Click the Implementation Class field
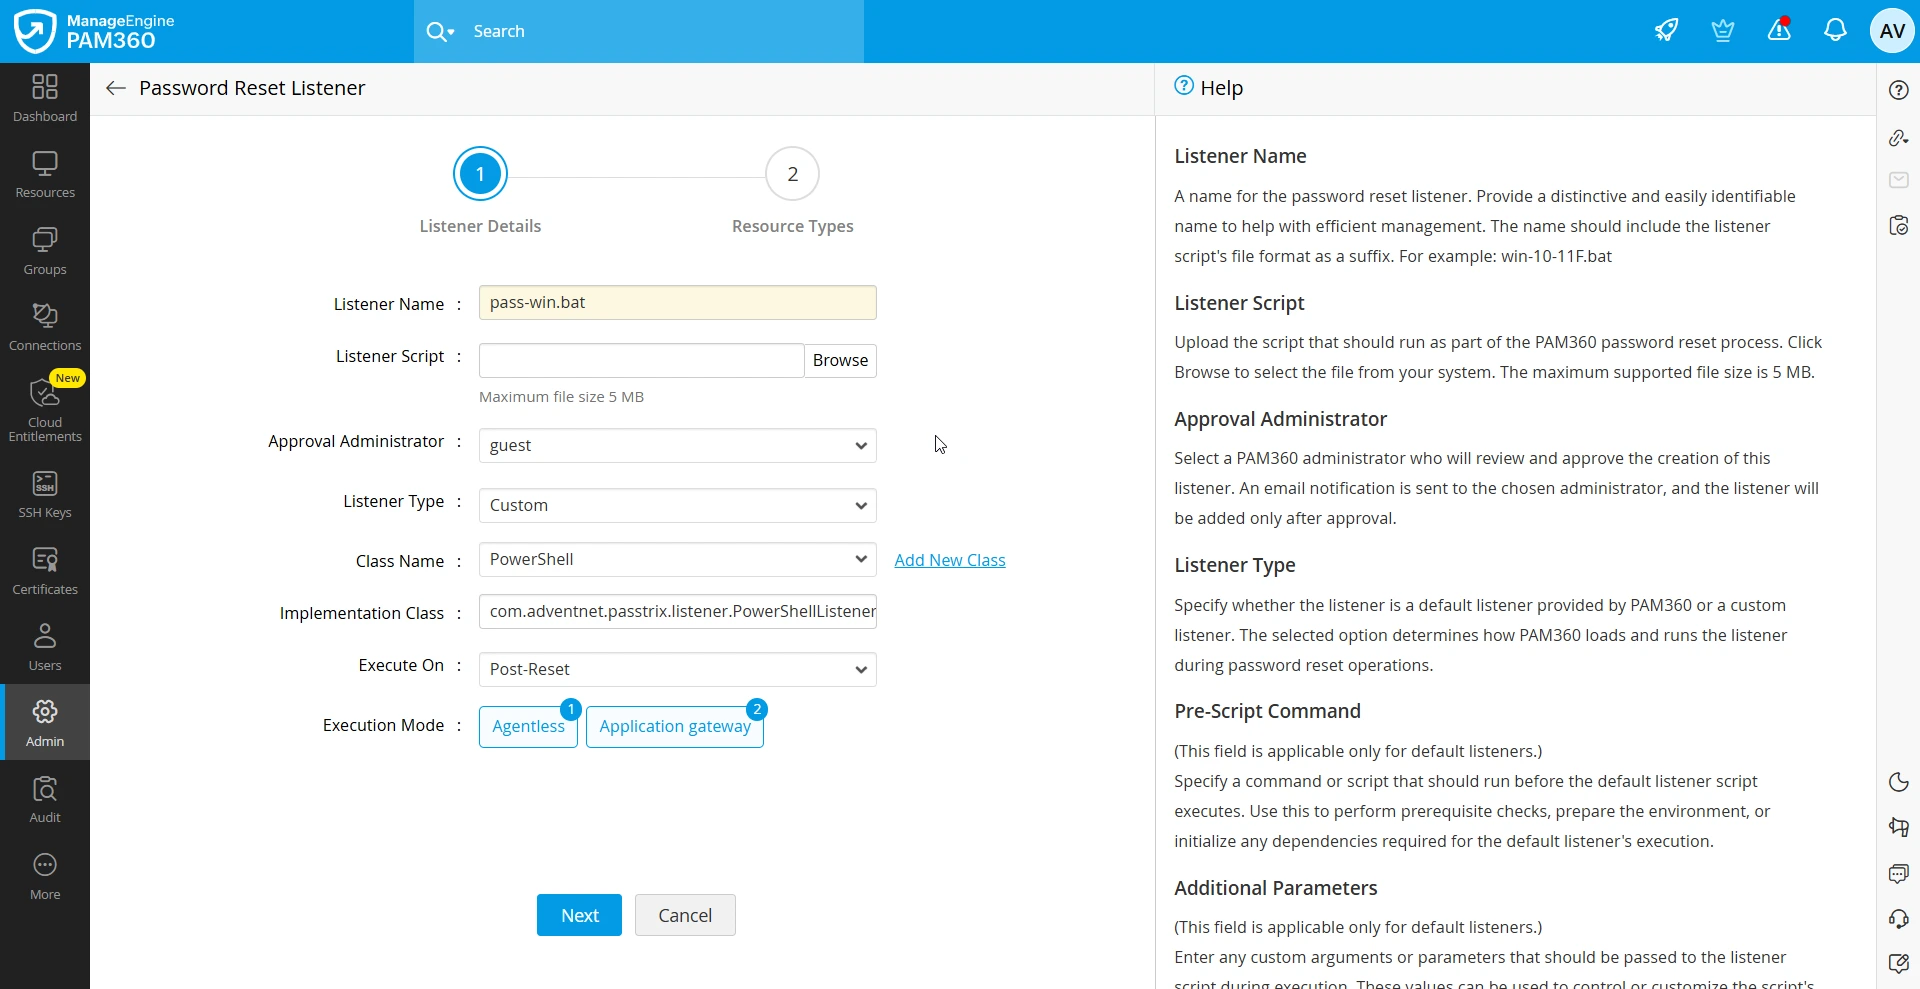 click(678, 612)
